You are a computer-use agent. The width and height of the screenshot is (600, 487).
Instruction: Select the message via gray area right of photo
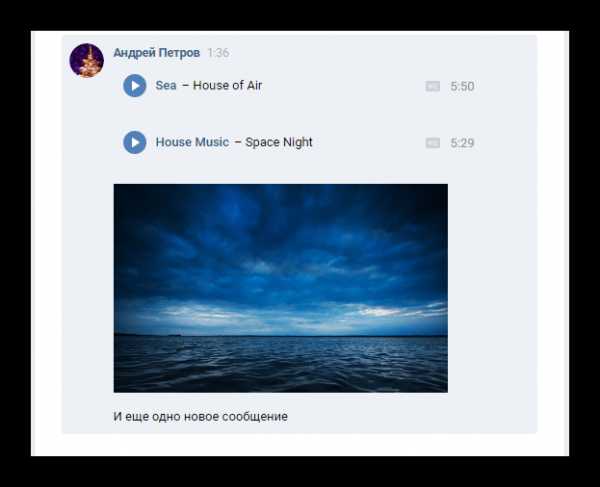492,288
